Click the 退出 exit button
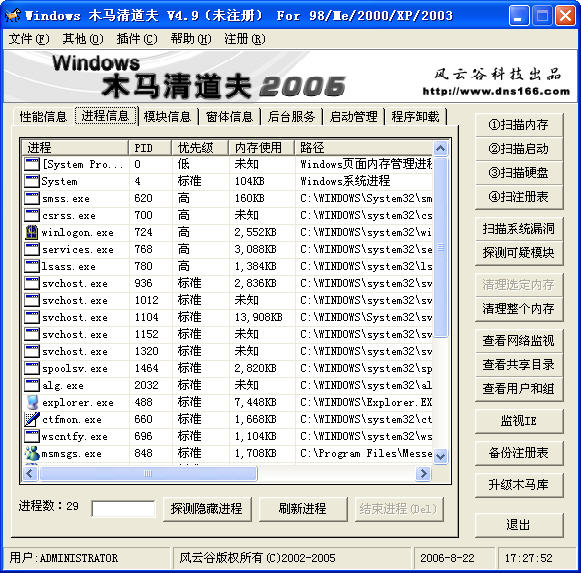The height and width of the screenshot is (573, 581). click(519, 525)
